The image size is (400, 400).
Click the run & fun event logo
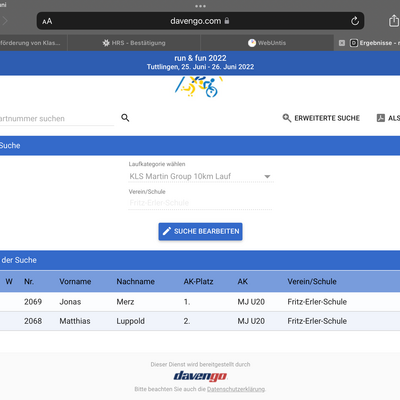click(199, 87)
